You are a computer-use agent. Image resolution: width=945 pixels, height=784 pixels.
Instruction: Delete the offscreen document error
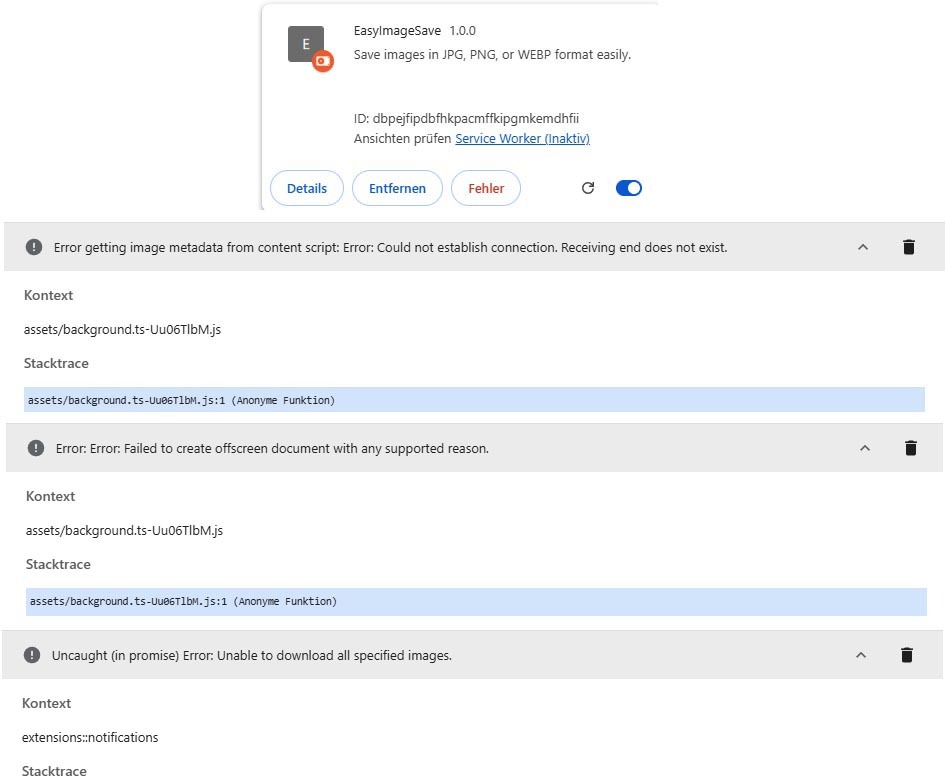[x=910, y=448]
